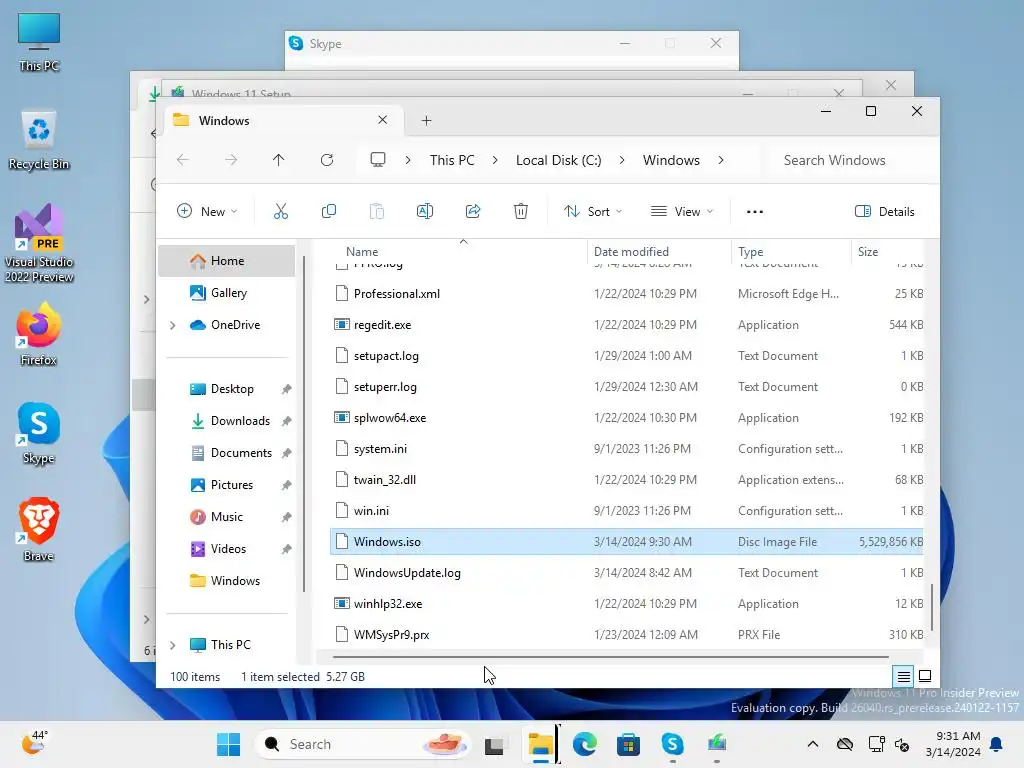Click the Delete trash can icon
The height and width of the screenshot is (768, 1024).
point(520,211)
